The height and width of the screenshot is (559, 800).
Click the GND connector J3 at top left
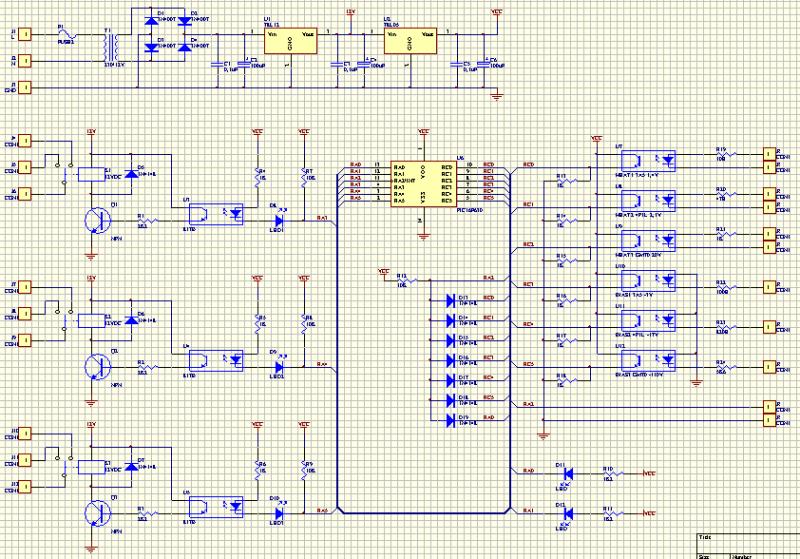(x=26, y=87)
